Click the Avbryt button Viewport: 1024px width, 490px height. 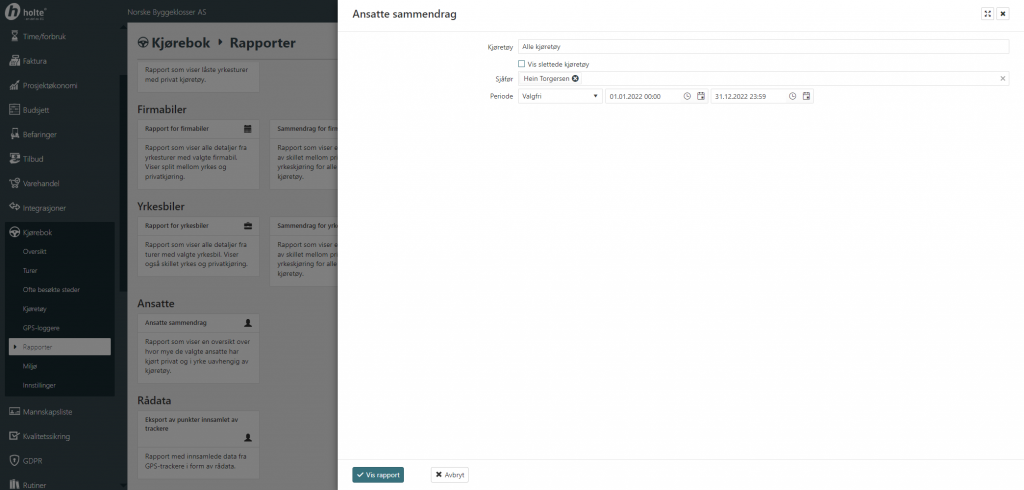pyautogui.click(x=449, y=475)
